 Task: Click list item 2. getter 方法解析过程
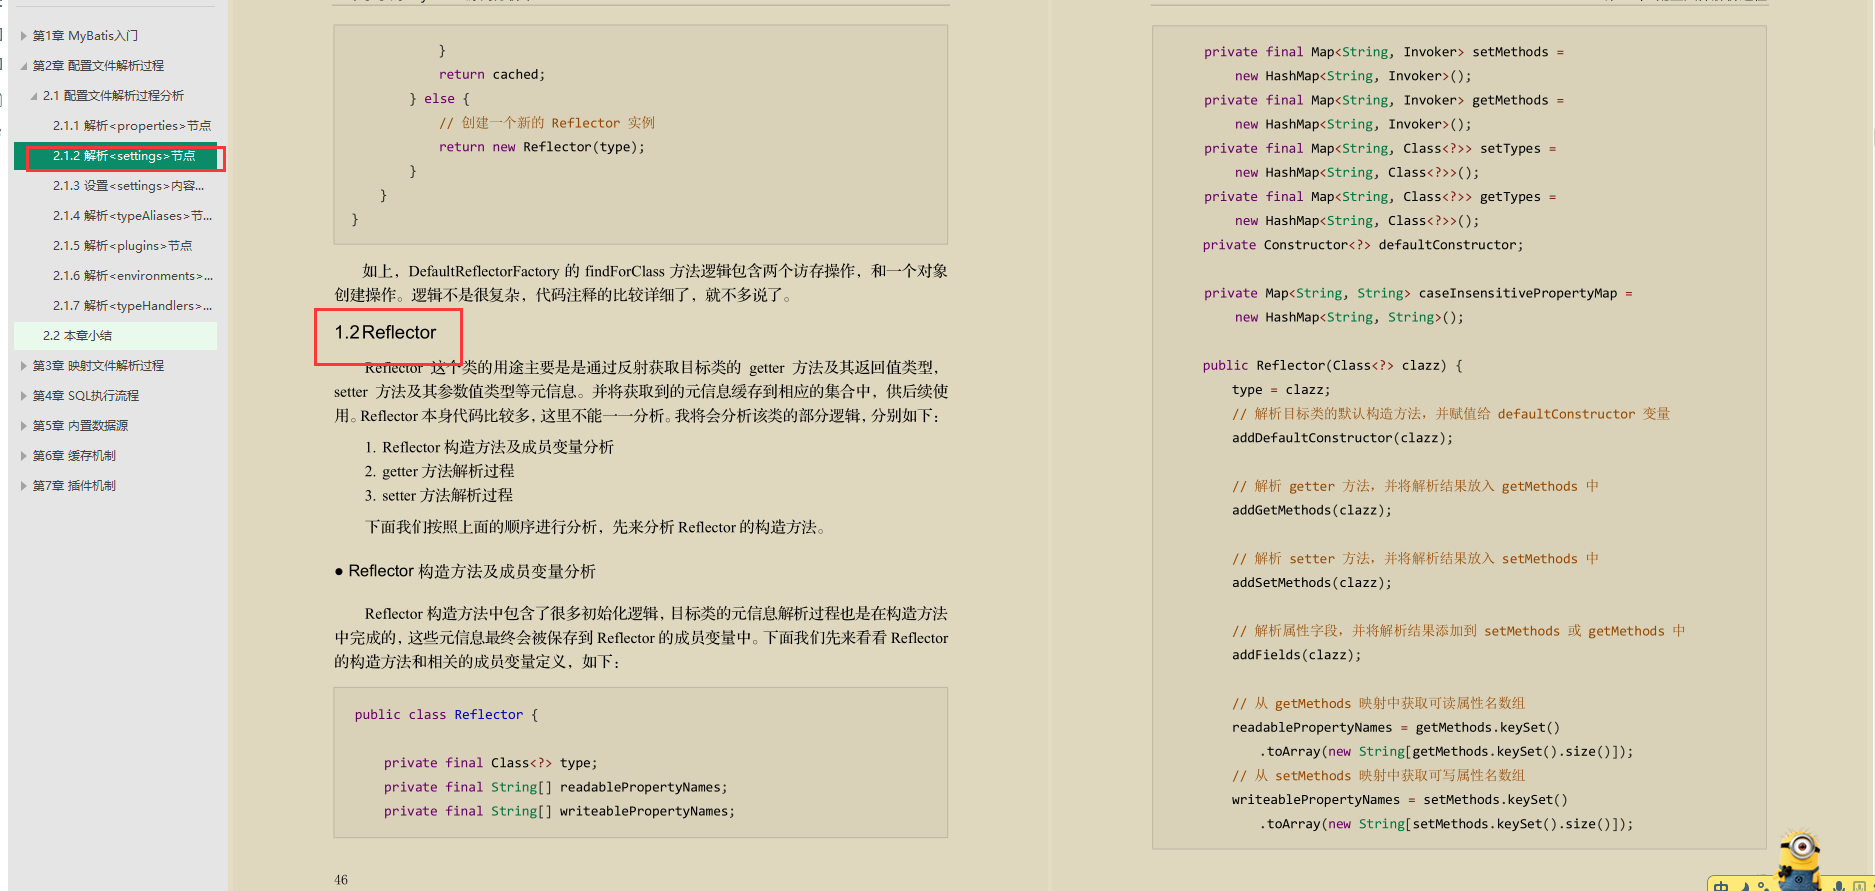(x=439, y=471)
